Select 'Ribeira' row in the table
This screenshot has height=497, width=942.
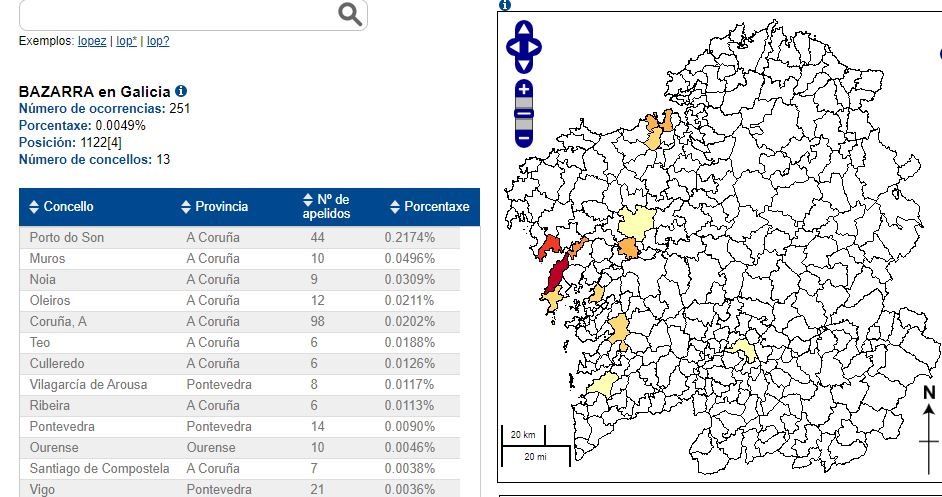(240, 406)
